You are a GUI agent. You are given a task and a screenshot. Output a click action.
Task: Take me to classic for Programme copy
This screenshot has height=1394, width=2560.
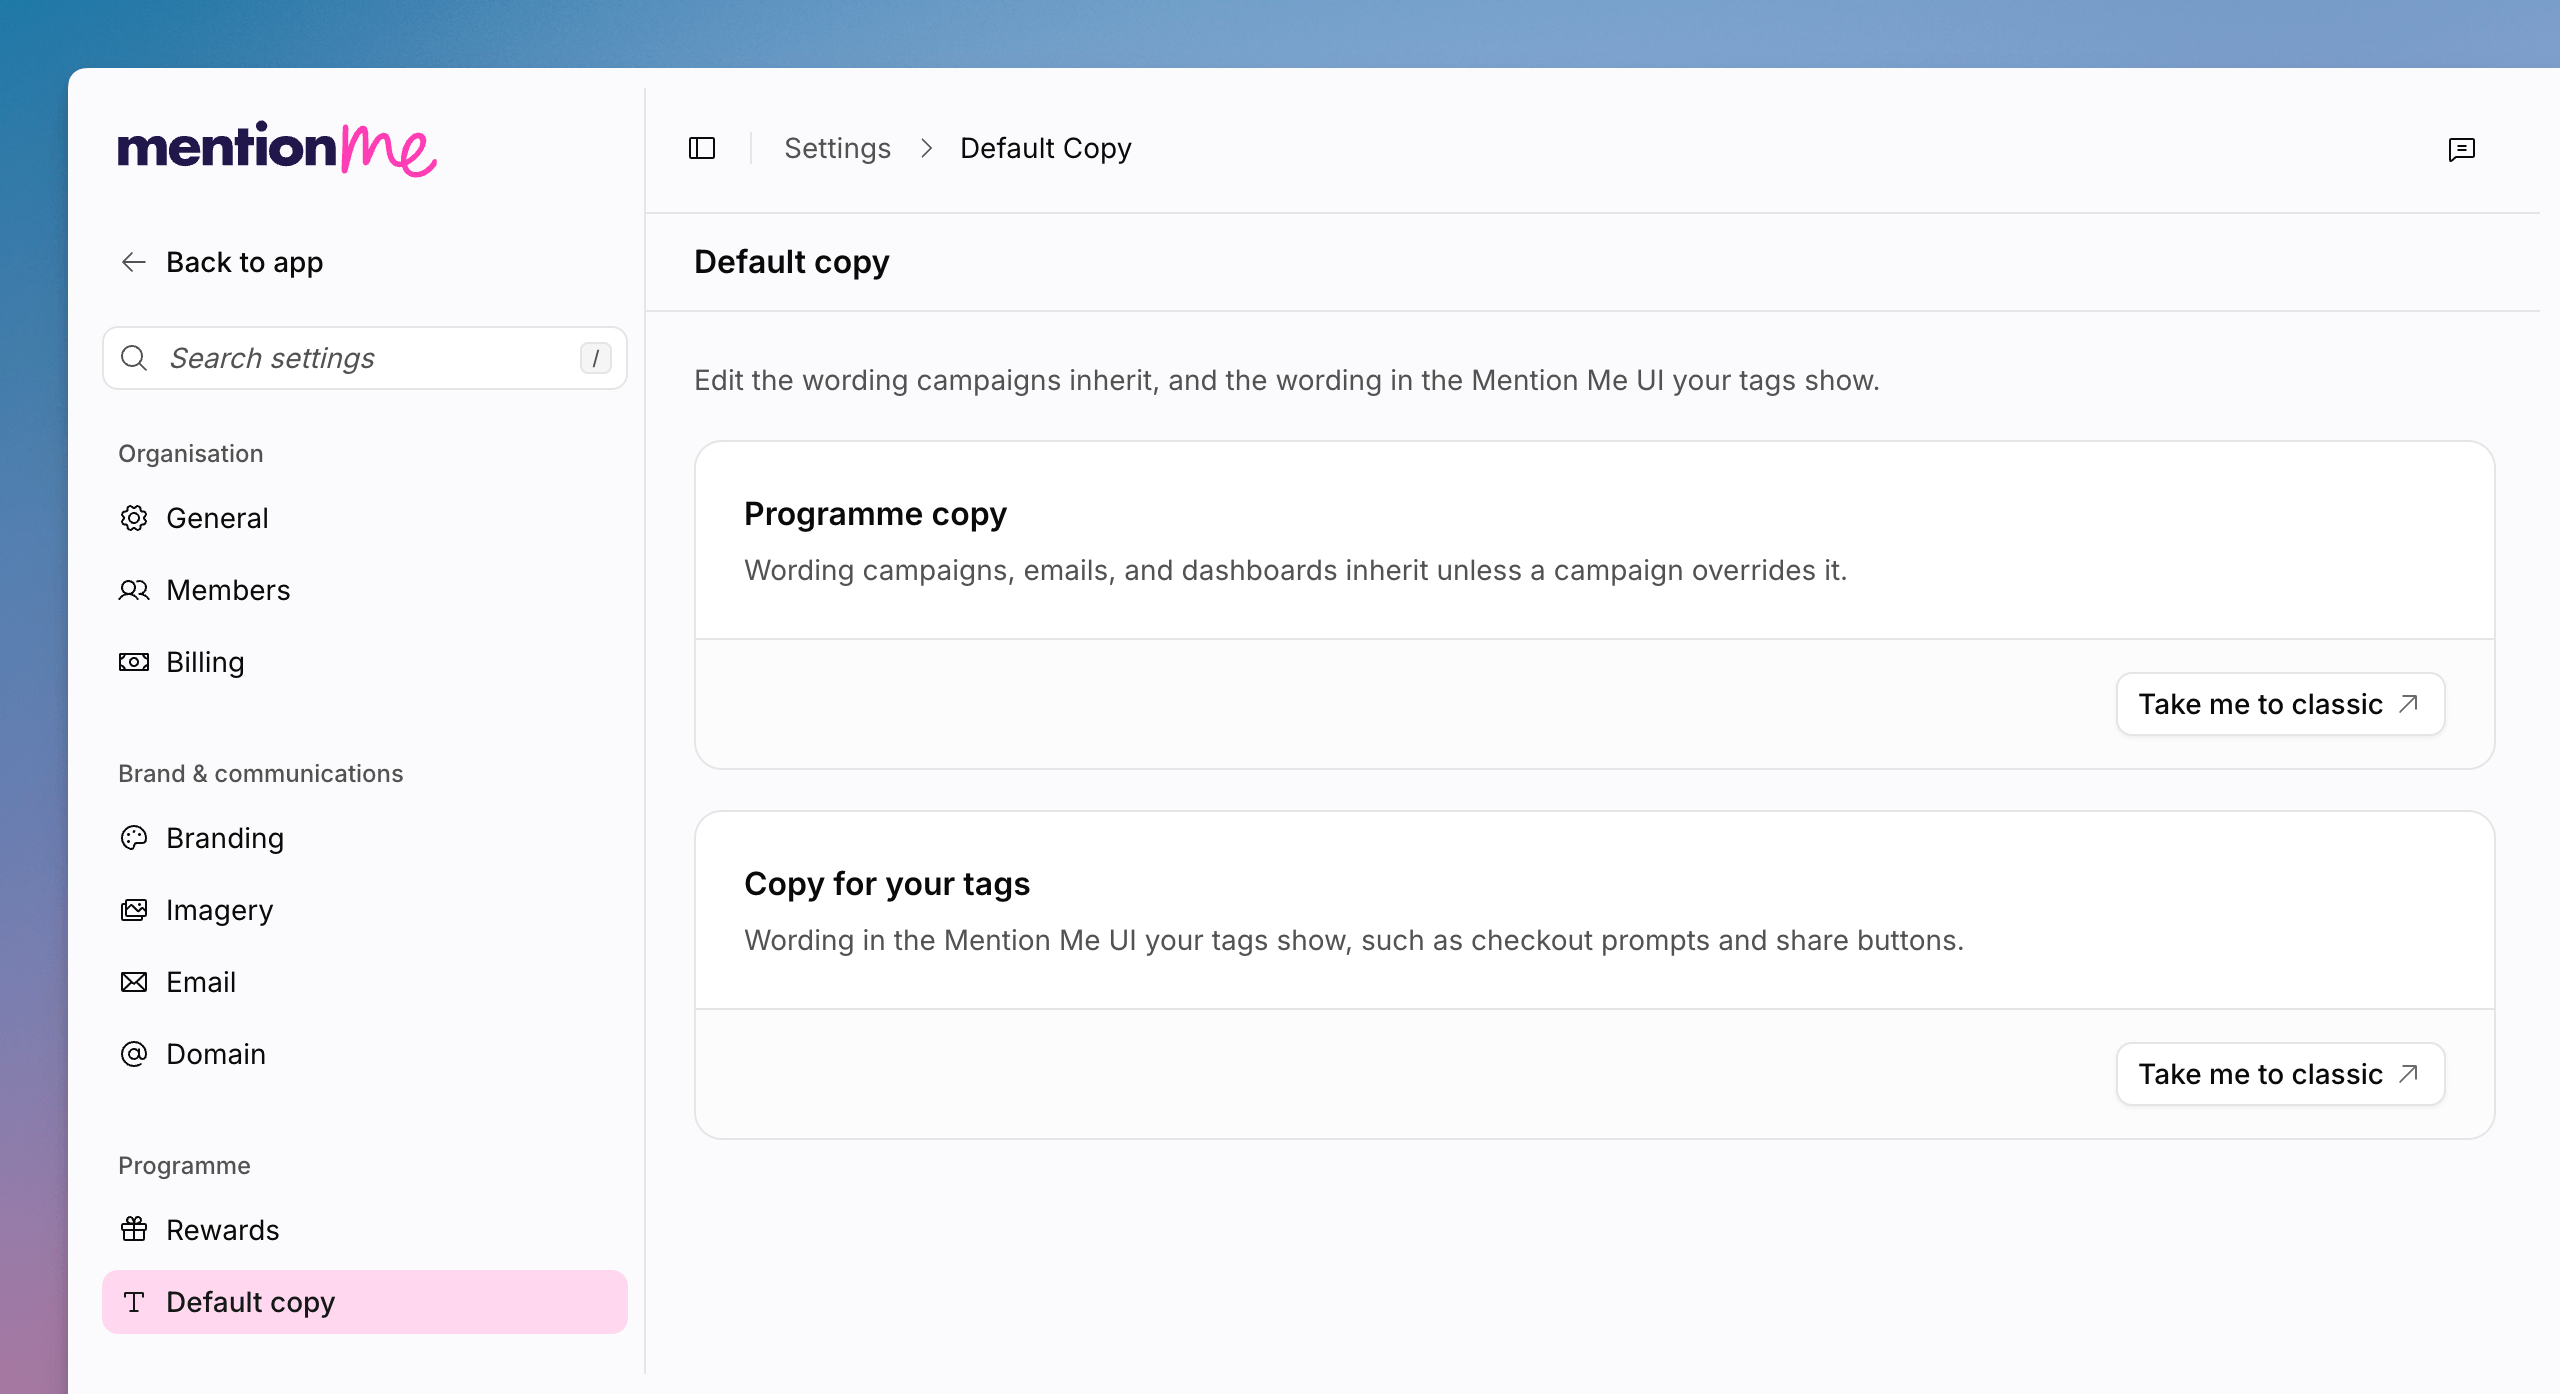point(2280,704)
